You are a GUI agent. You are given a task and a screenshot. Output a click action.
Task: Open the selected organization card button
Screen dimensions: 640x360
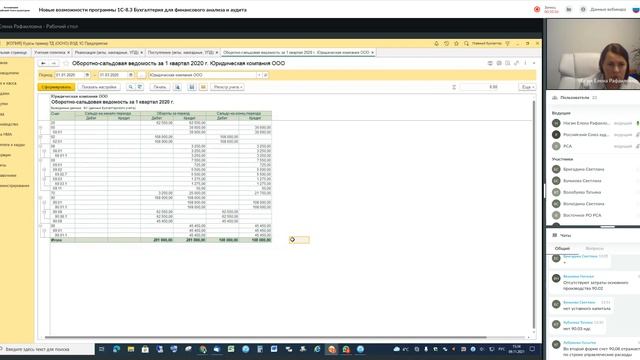point(265,75)
